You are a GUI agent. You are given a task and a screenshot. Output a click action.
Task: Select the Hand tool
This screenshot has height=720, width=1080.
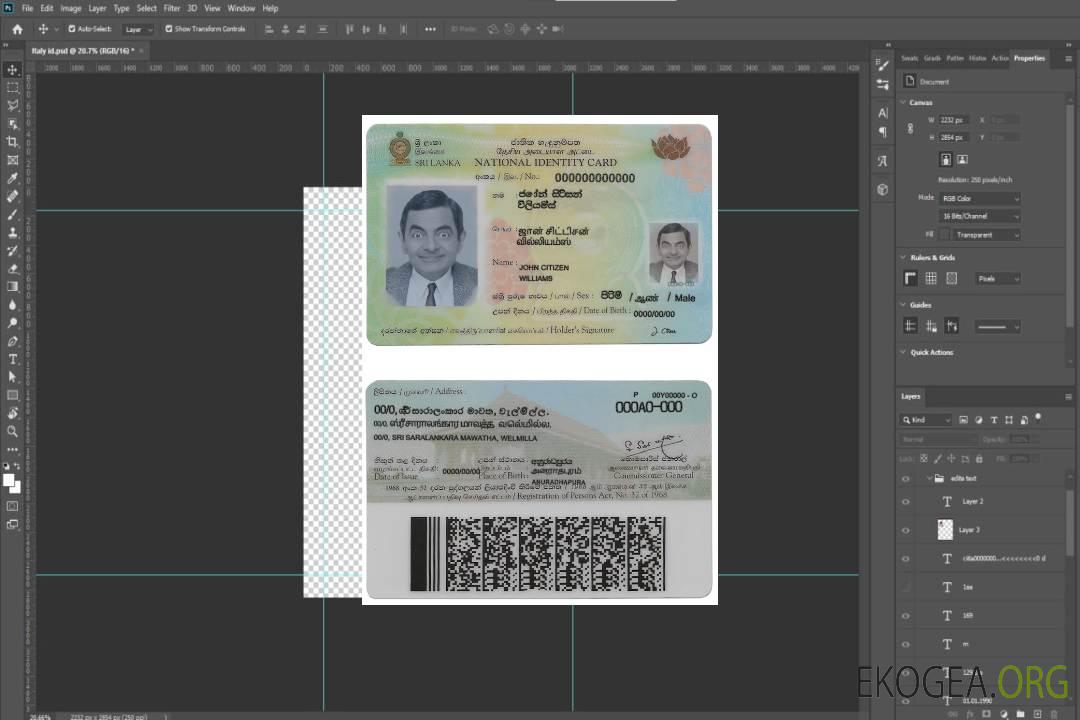click(12, 413)
